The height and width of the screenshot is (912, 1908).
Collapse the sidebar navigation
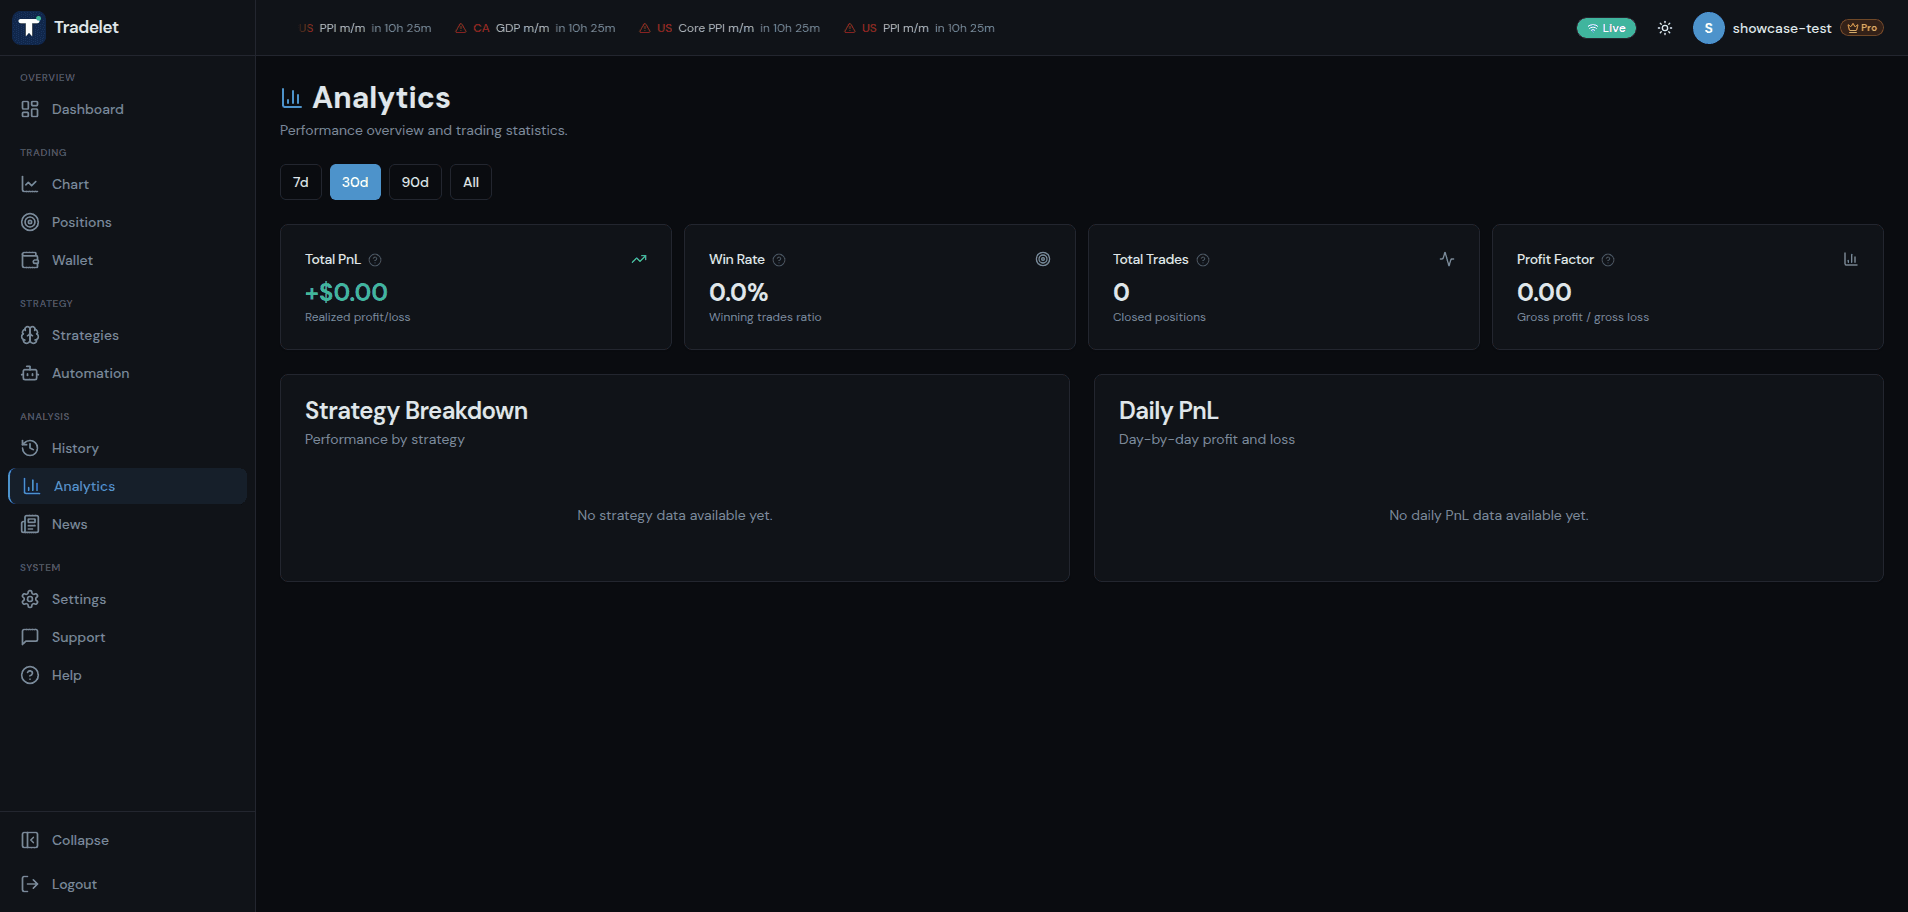(x=80, y=840)
